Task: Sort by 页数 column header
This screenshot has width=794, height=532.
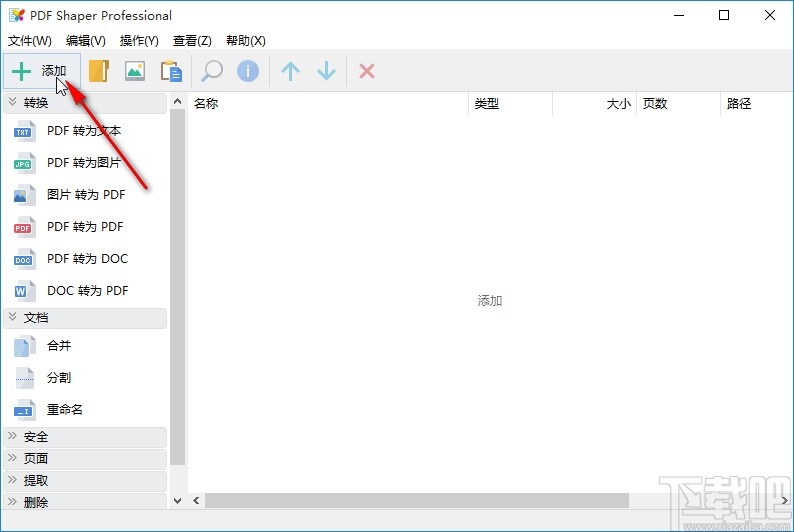Action: (x=678, y=104)
